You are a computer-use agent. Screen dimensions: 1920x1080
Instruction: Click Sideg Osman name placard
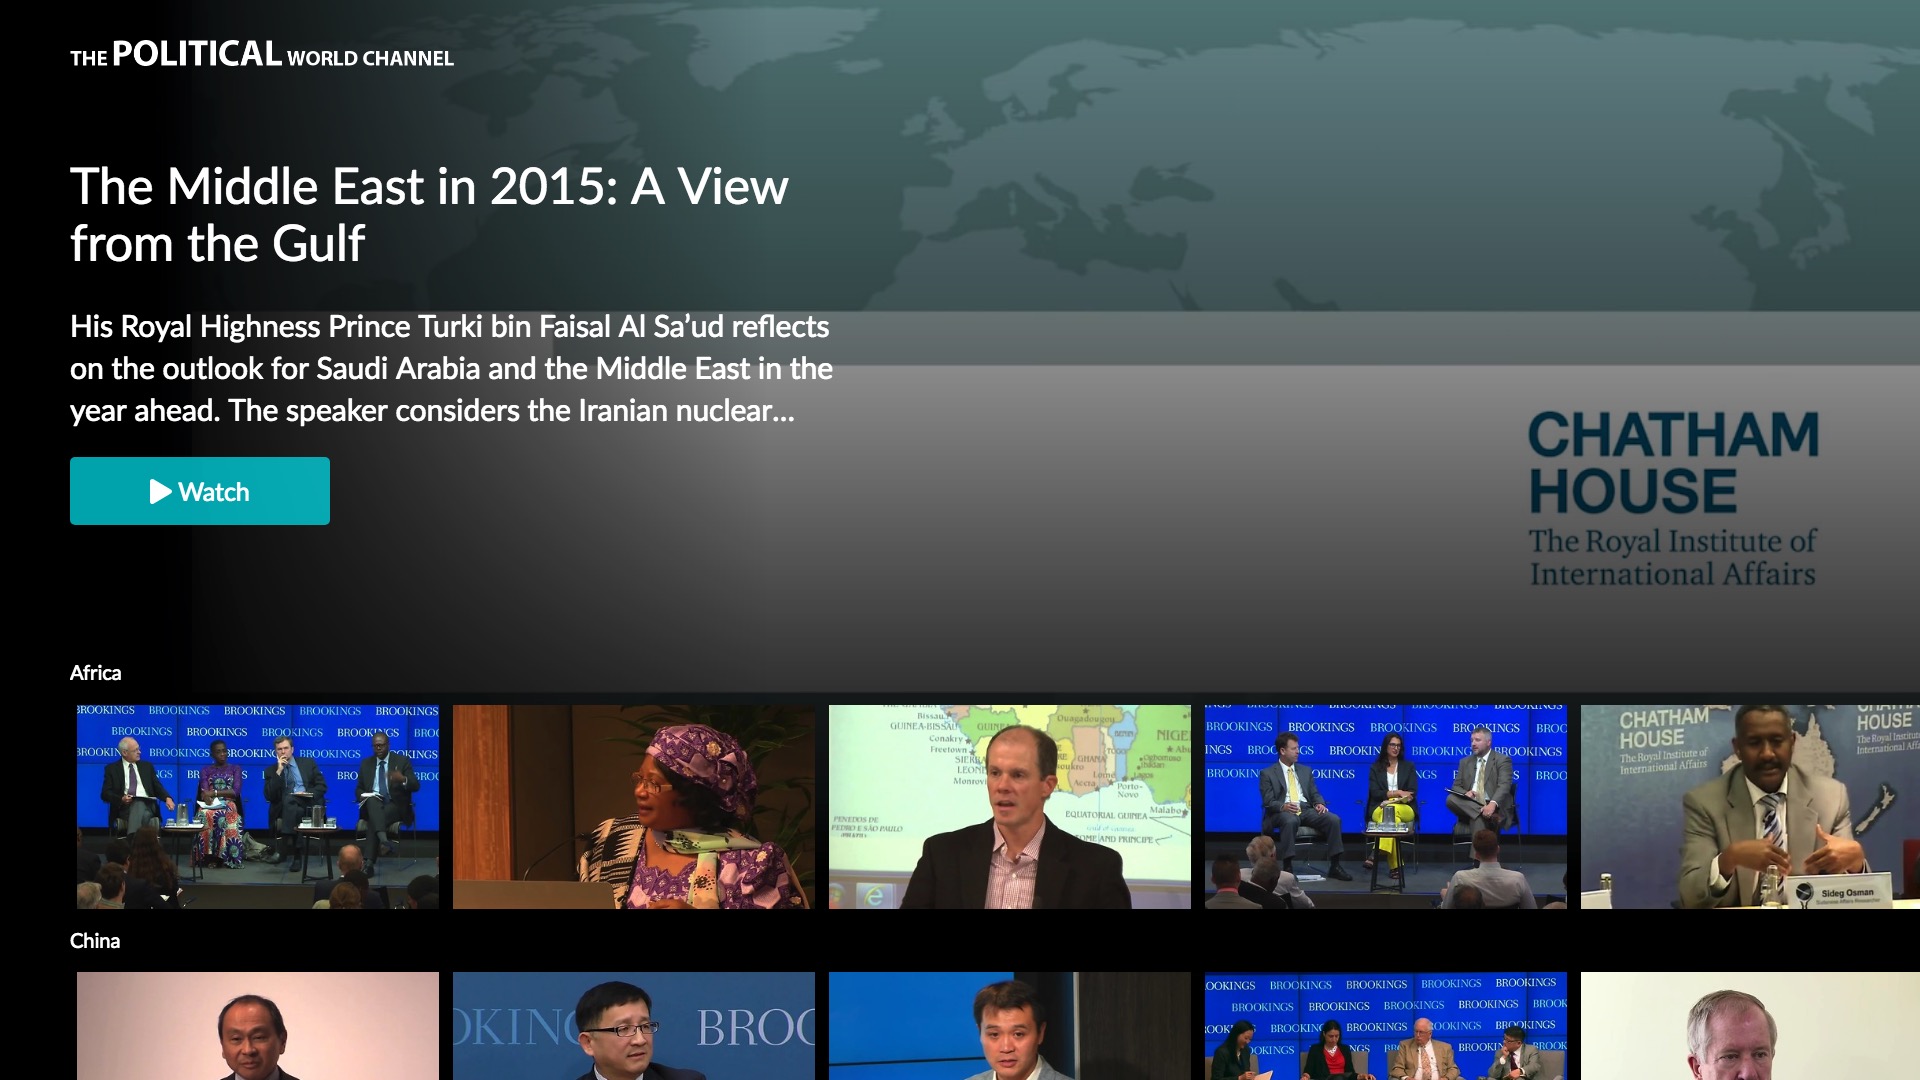(x=1846, y=893)
